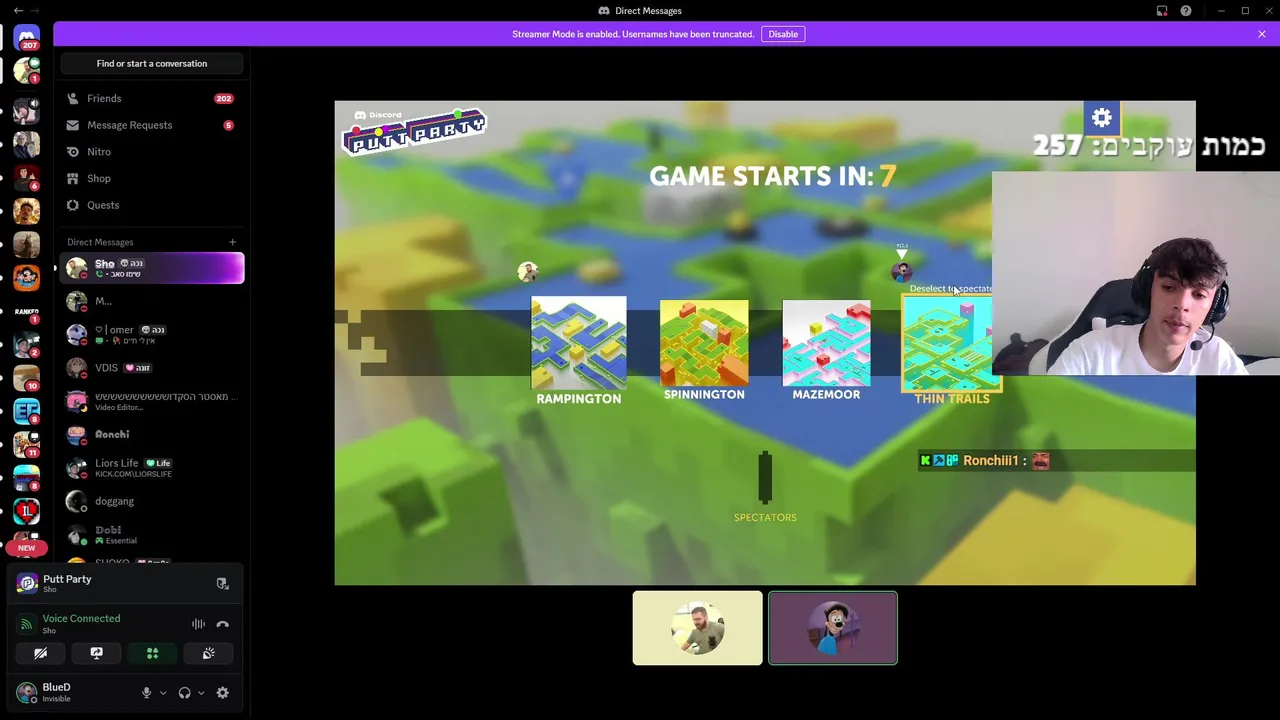The image size is (1280, 720).
Task: Open the Video Editor user conversation
Action: 152,401
